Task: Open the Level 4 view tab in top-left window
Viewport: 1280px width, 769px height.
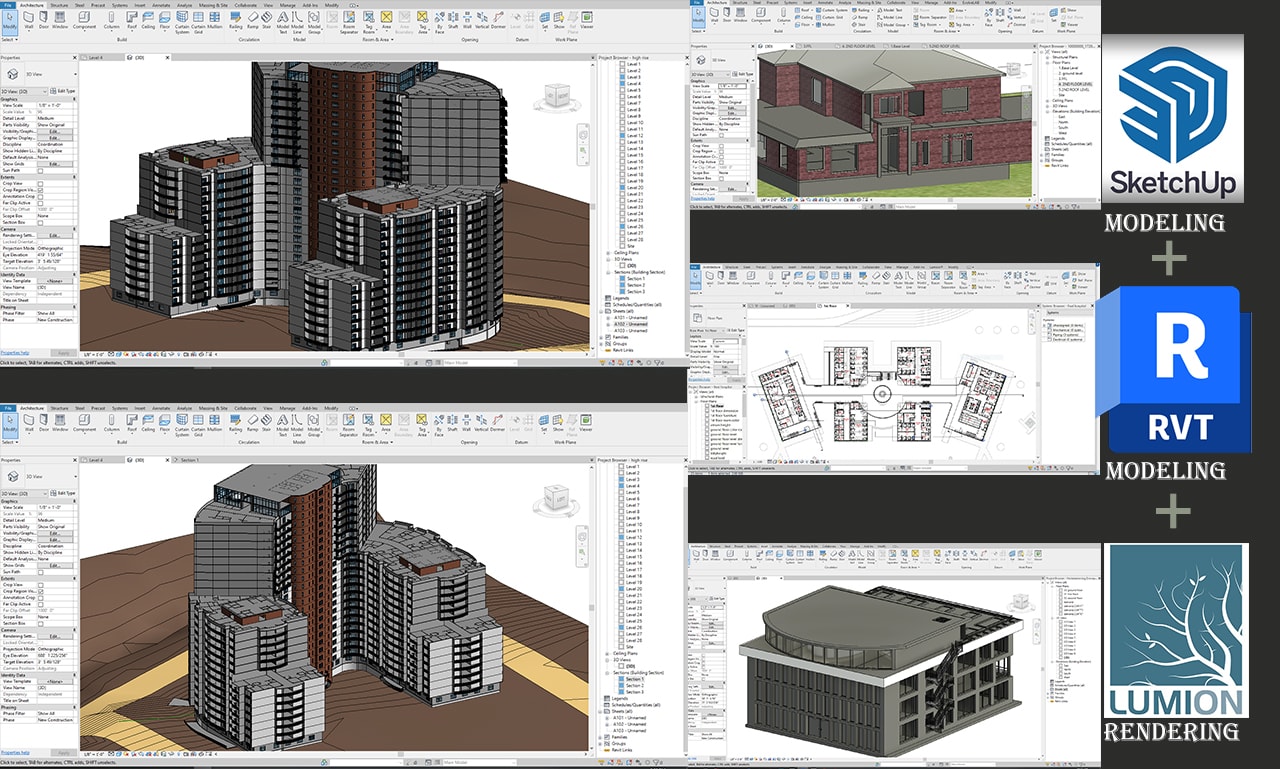Action: click(x=95, y=57)
